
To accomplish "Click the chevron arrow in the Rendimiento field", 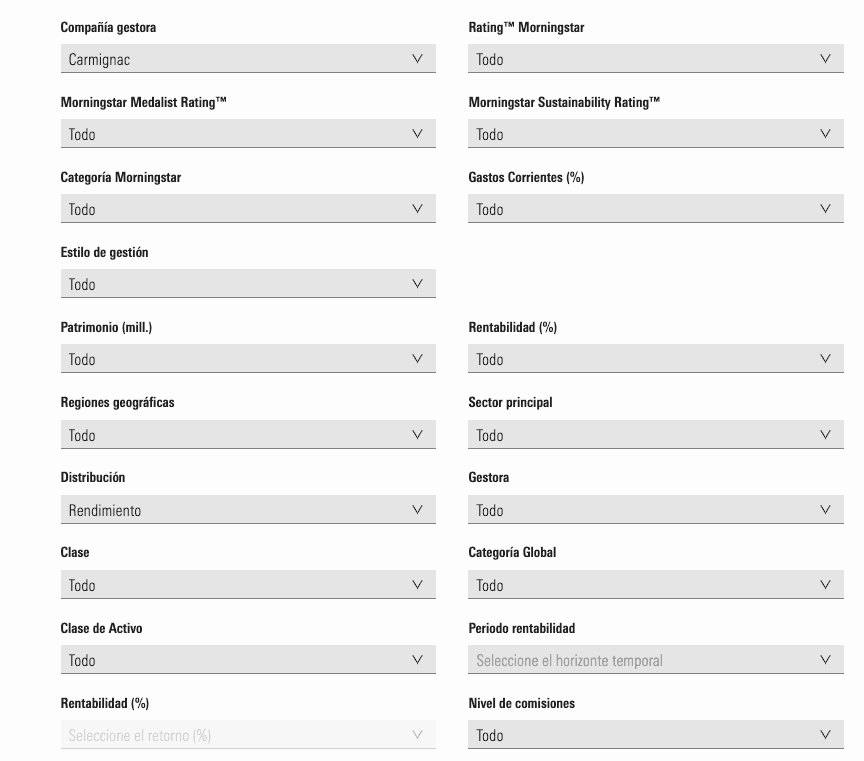I will click(418, 509).
